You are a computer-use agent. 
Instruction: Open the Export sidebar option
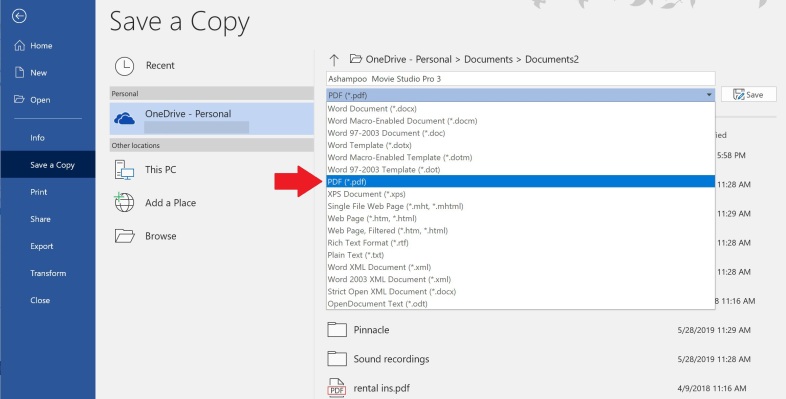click(x=48, y=246)
